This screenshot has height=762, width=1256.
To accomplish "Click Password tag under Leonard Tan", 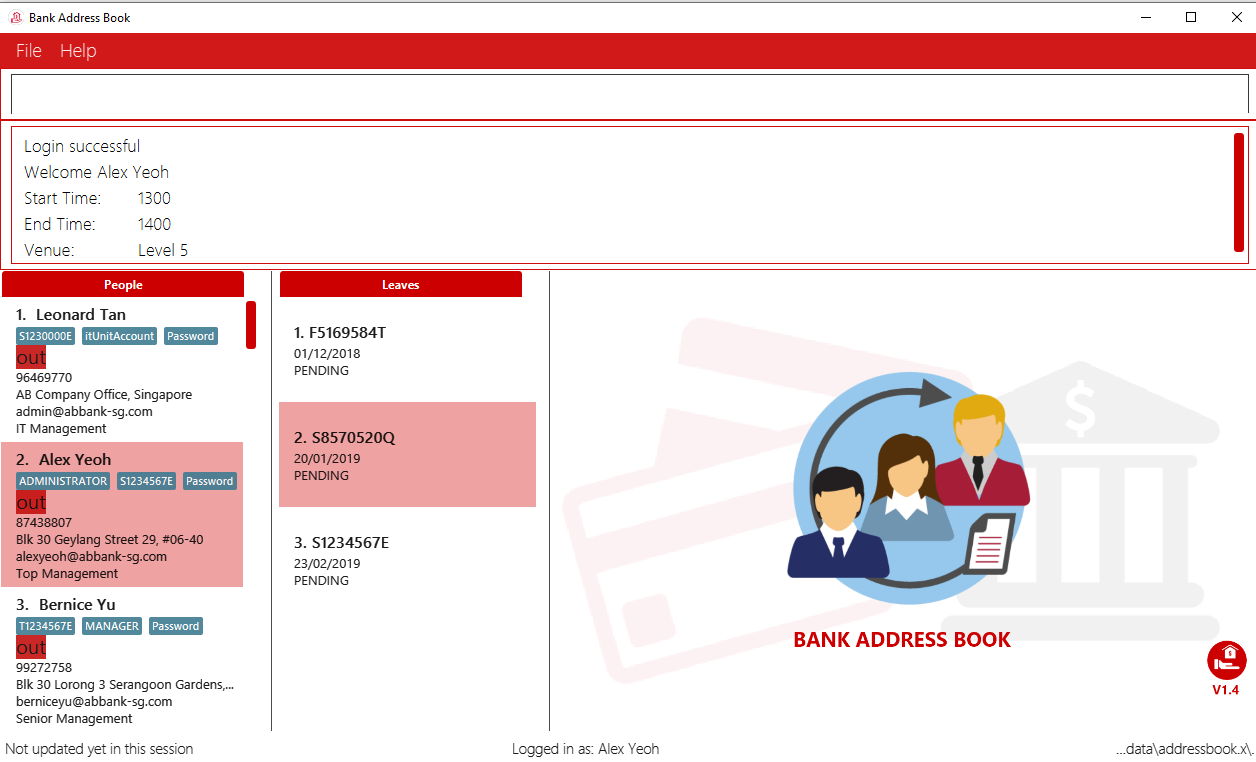I will (191, 336).
